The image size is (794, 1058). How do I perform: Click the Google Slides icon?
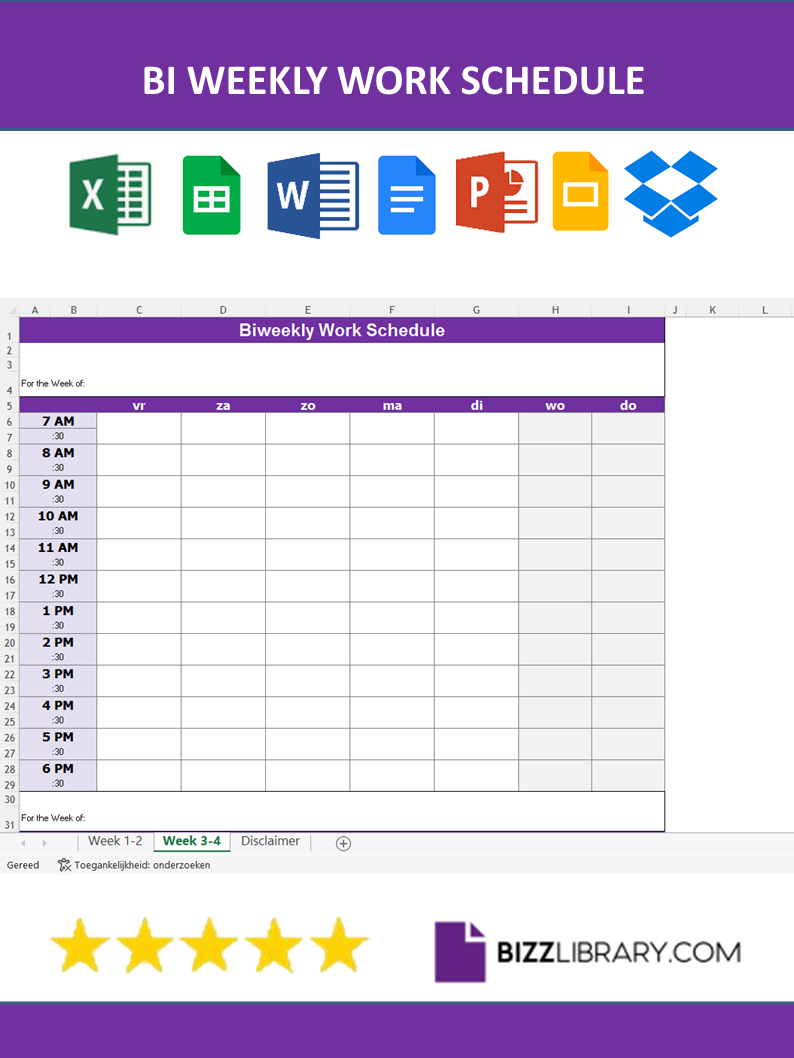coord(580,192)
